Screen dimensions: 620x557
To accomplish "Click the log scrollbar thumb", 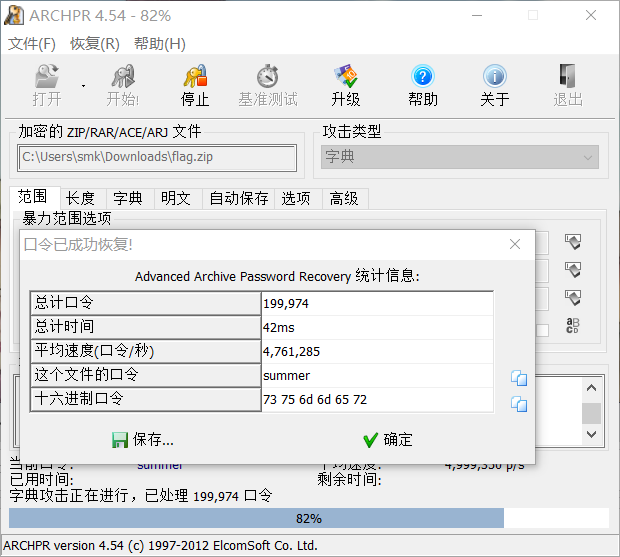I will 592,413.
